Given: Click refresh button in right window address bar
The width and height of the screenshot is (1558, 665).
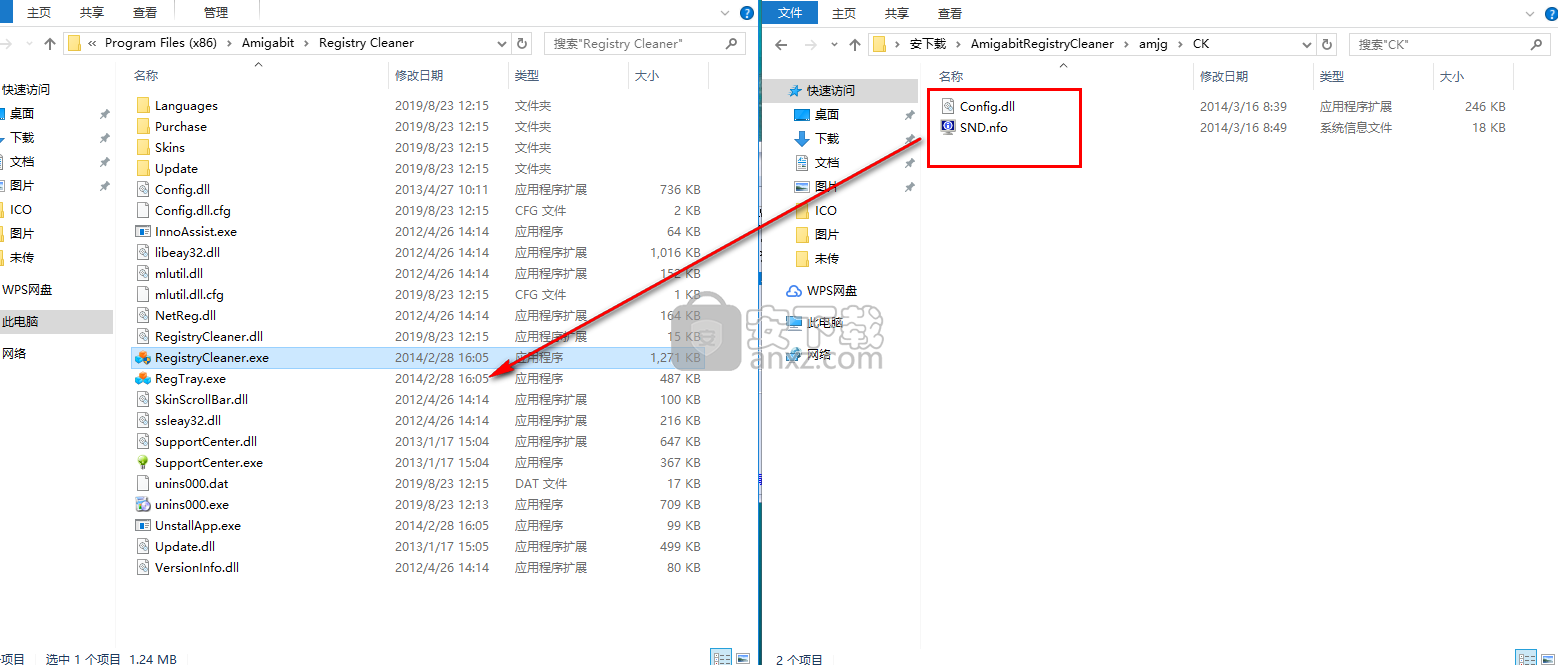Looking at the screenshot, I should click(1327, 44).
